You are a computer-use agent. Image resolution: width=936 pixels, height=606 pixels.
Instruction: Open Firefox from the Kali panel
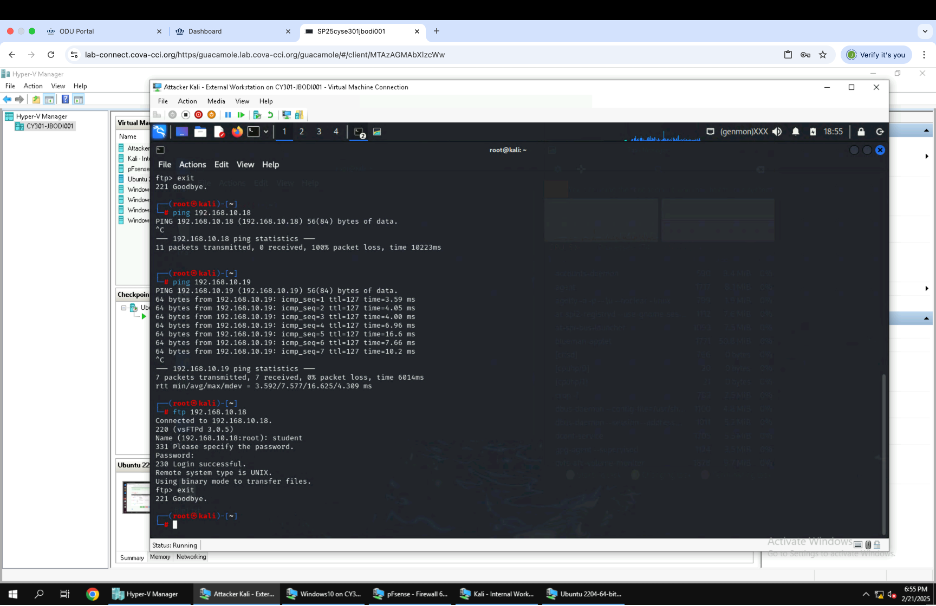[237, 131]
